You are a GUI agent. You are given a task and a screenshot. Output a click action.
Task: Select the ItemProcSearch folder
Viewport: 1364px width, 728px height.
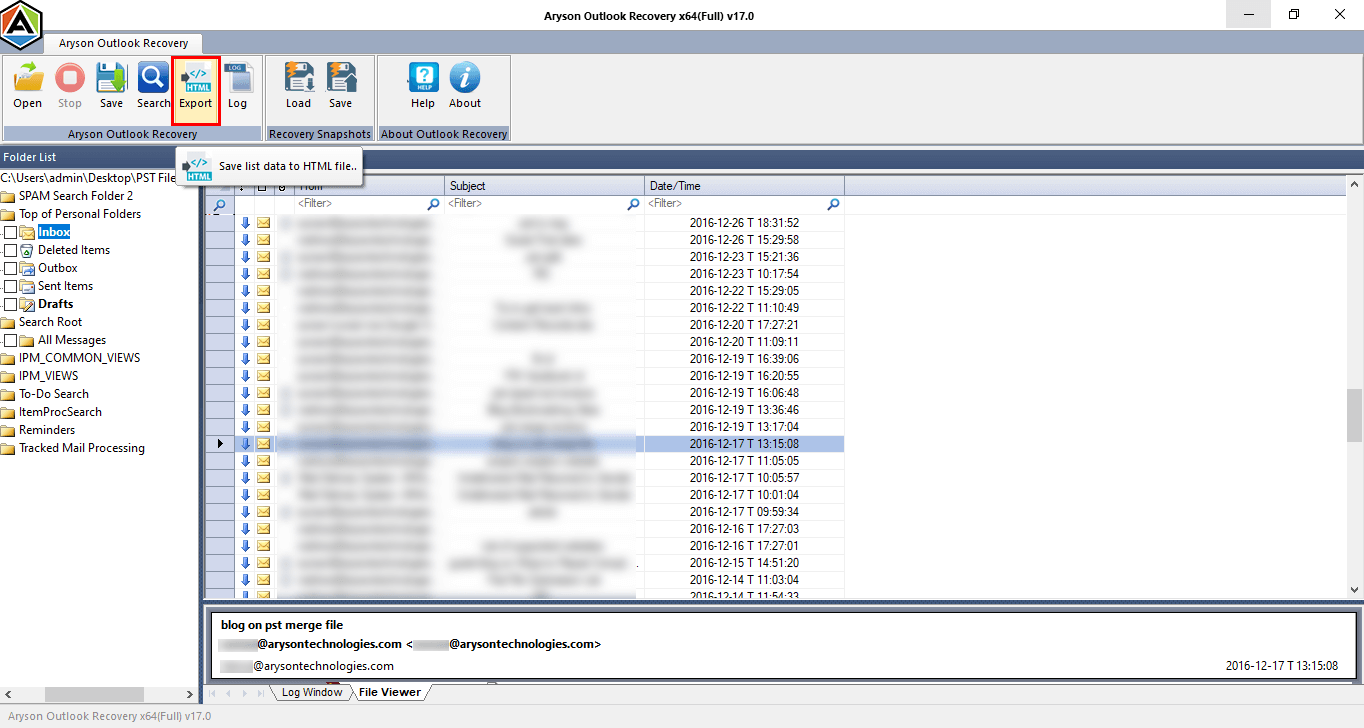(x=60, y=412)
